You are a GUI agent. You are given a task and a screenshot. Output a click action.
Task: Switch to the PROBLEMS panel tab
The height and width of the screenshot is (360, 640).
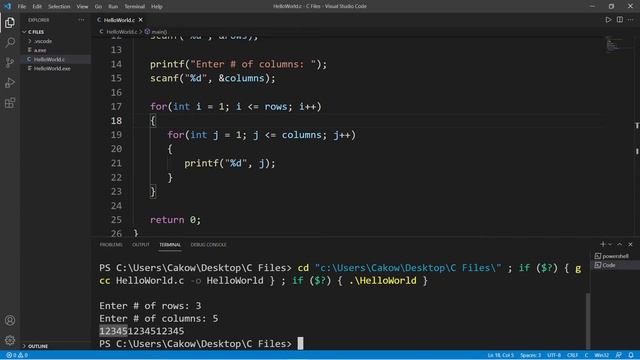[x=111, y=244]
